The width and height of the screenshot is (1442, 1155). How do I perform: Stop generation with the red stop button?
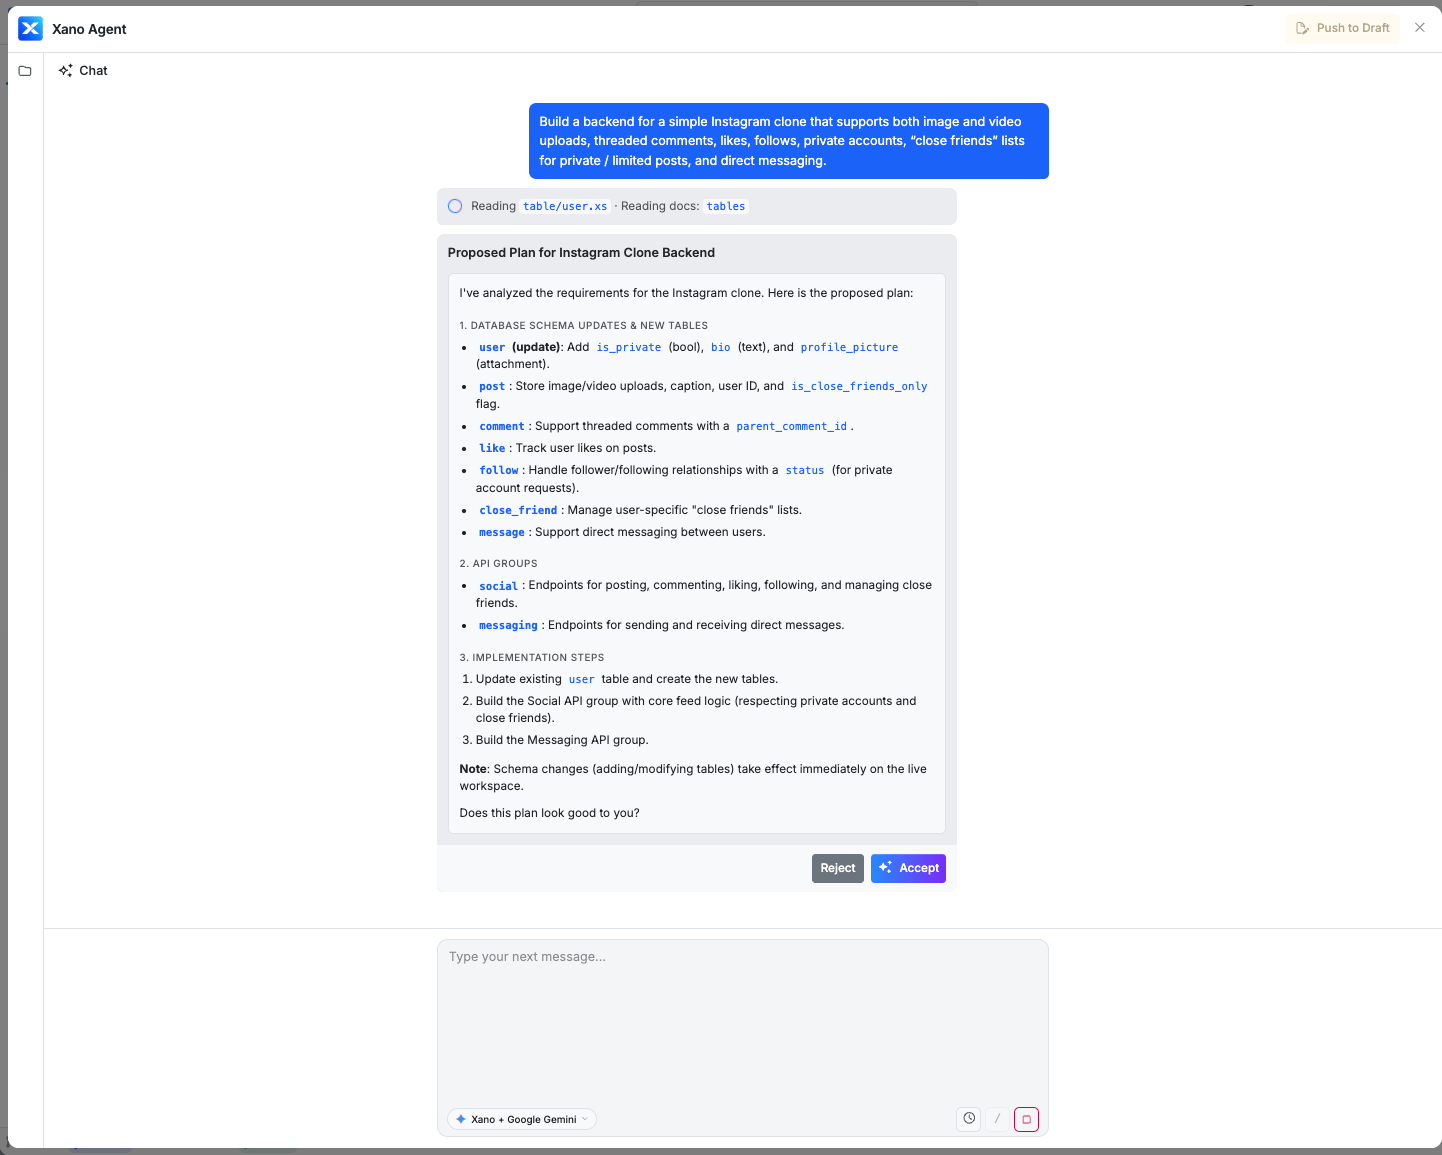pos(1026,1119)
